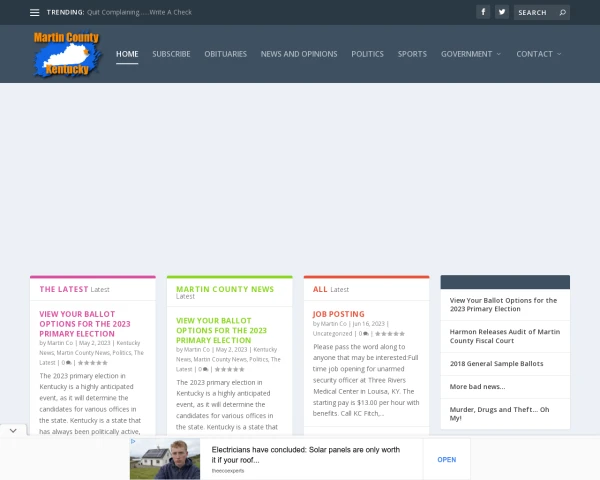Open the Twitter social icon

coord(502,12)
